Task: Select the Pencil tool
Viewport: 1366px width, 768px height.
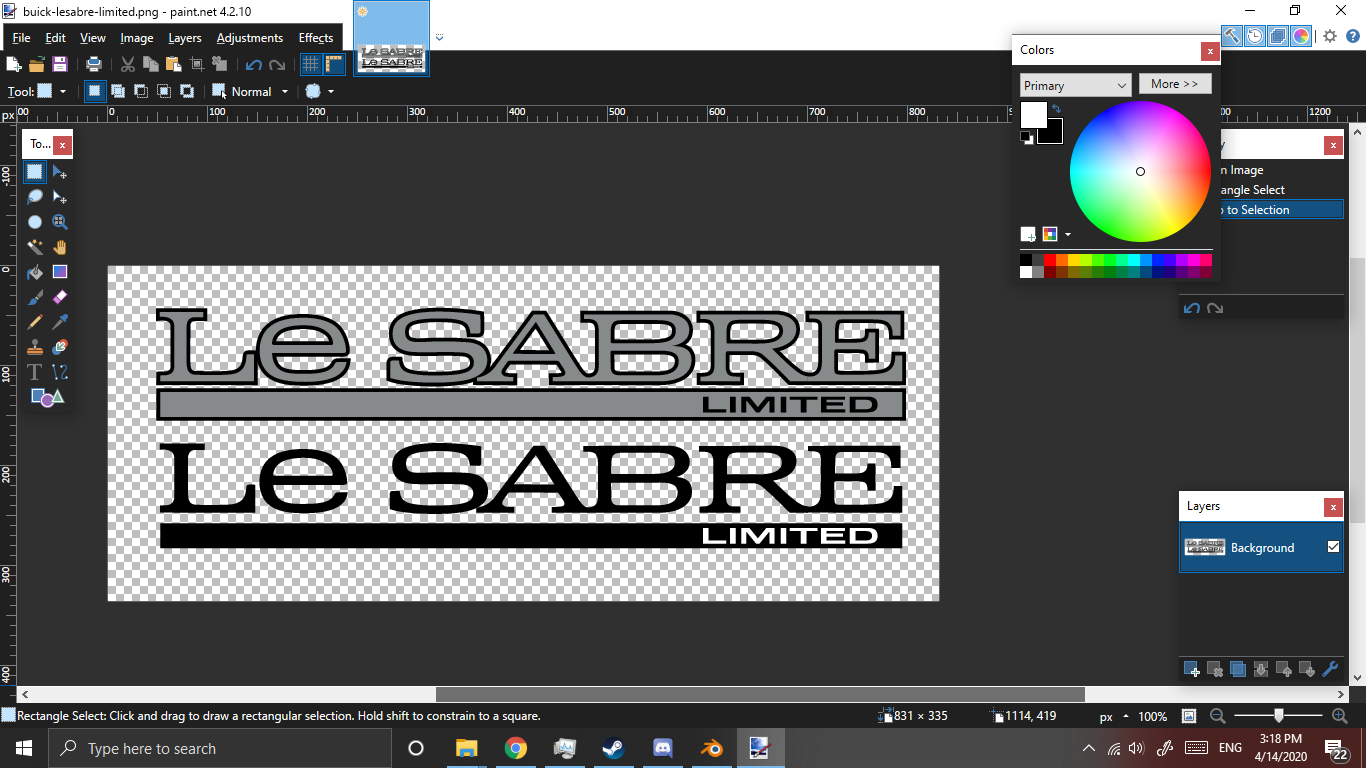Action: click(x=35, y=322)
